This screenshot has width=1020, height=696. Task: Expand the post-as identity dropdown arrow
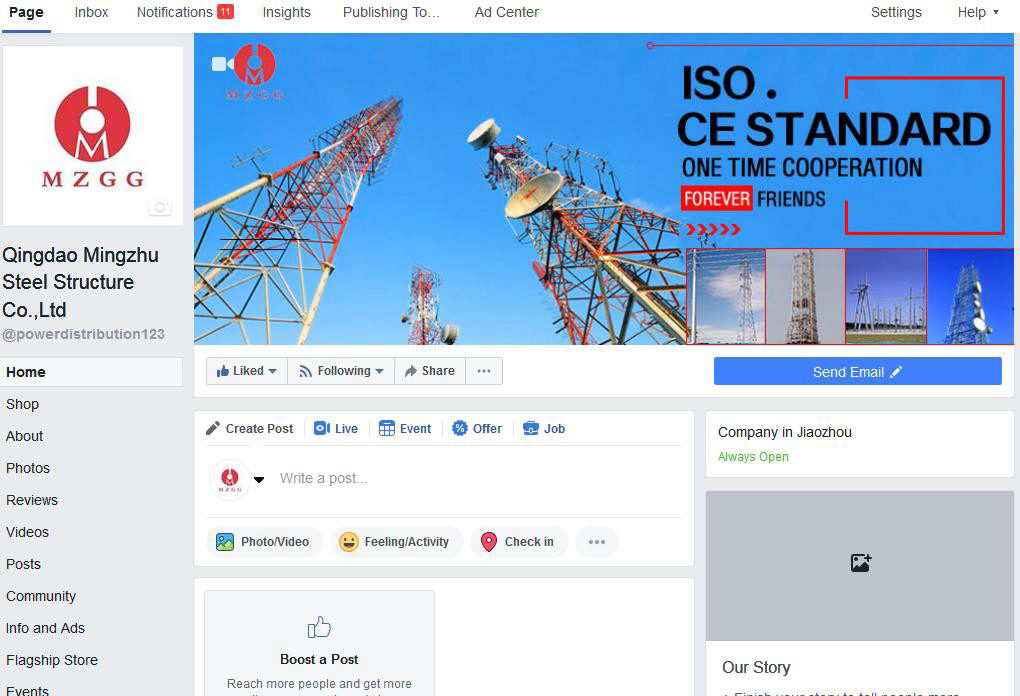pos(259,480)
